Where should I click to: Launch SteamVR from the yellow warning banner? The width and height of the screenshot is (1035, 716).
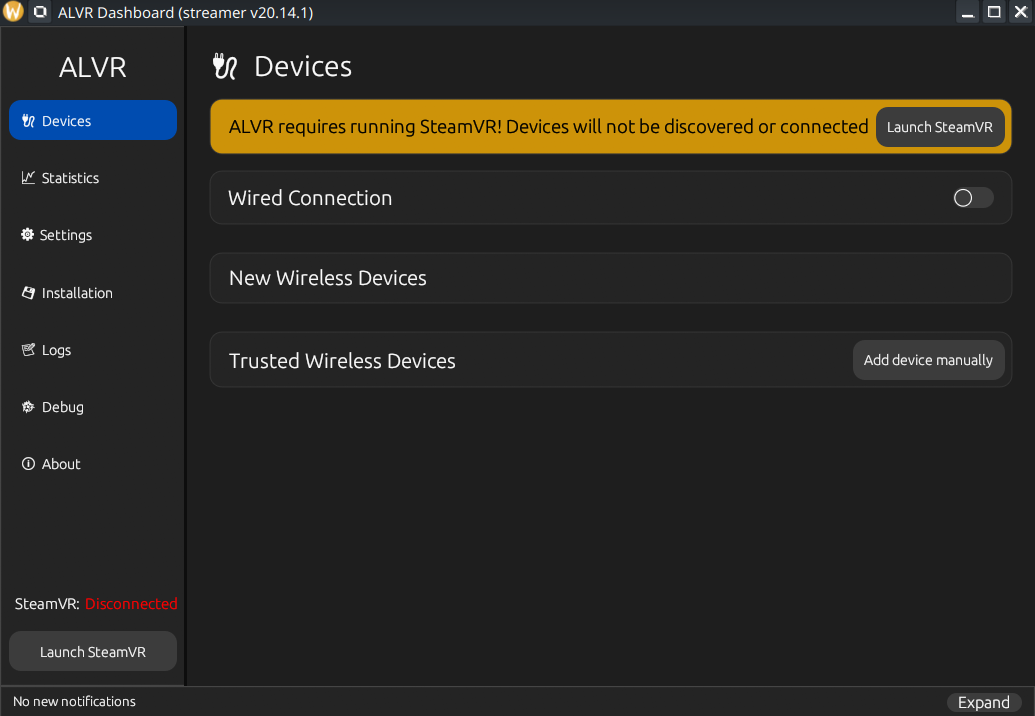(939, 127)
